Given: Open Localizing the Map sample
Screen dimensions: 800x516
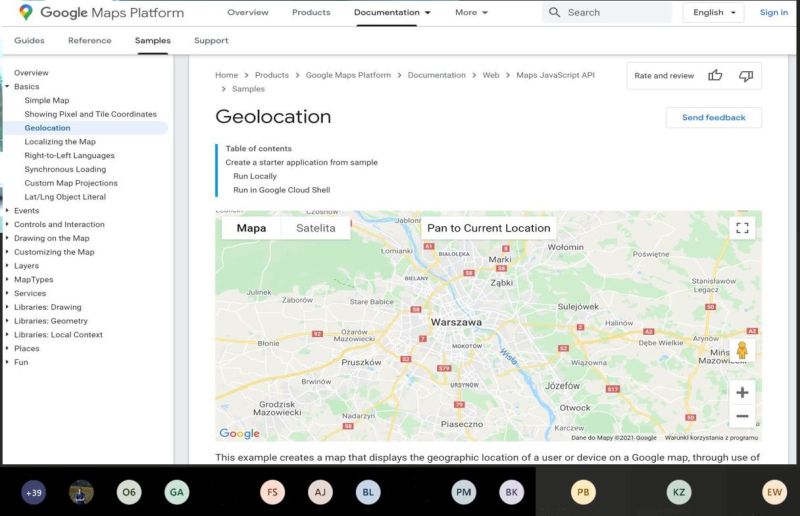Looking at the screenshot, I should pos(60,142).
